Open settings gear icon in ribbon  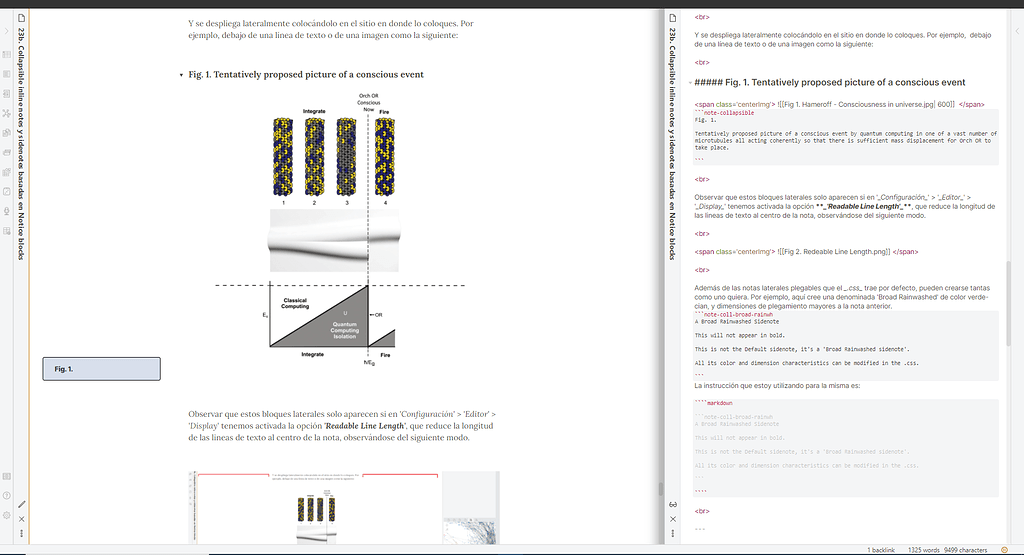pyautogui.click(x=7, y=515)
